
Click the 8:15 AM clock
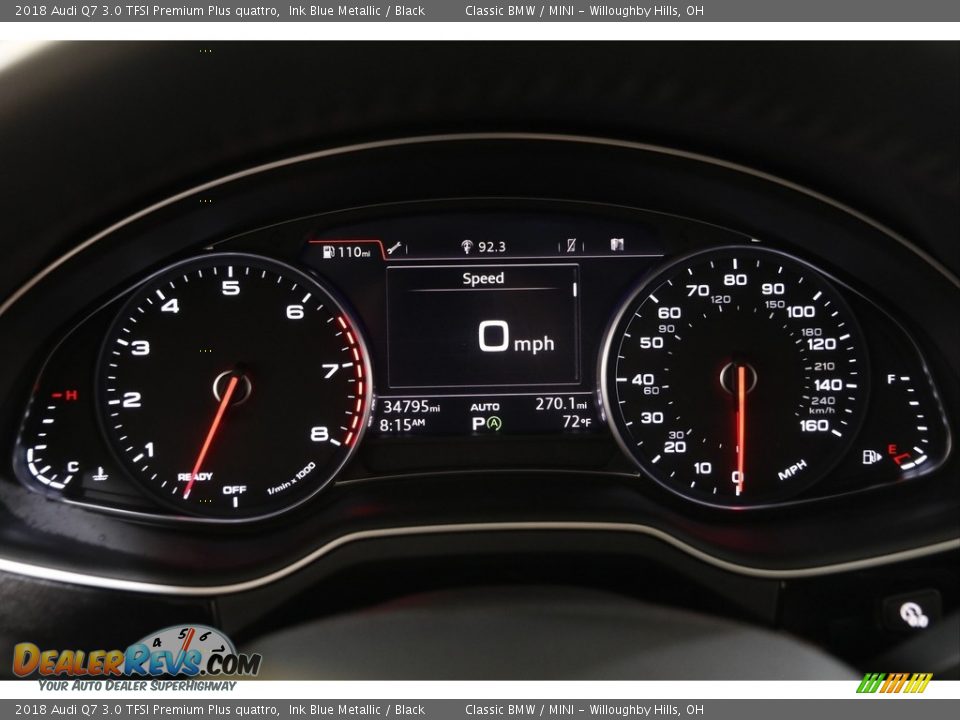coord(402,424)
